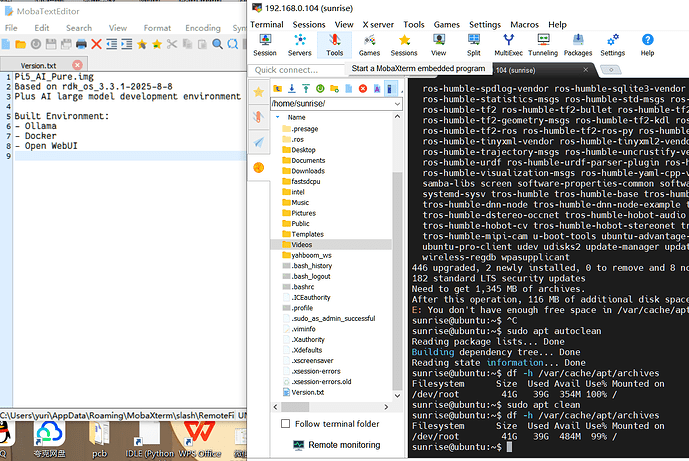
Task: Click the Print icon in MobaTextEditor
Action: click(x=81, y=44)
